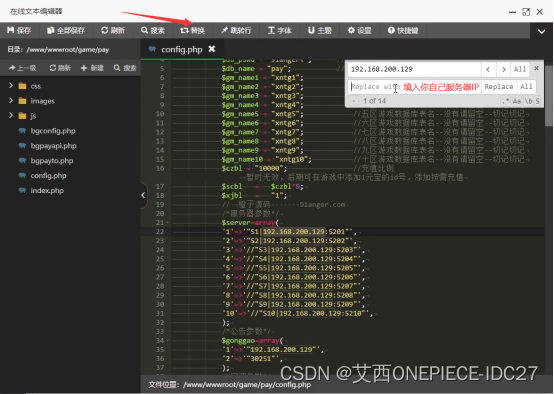Viewport: 554px width, 394px height.
Task: Toggle the replace row with the minus button
Action: [354, 101]
